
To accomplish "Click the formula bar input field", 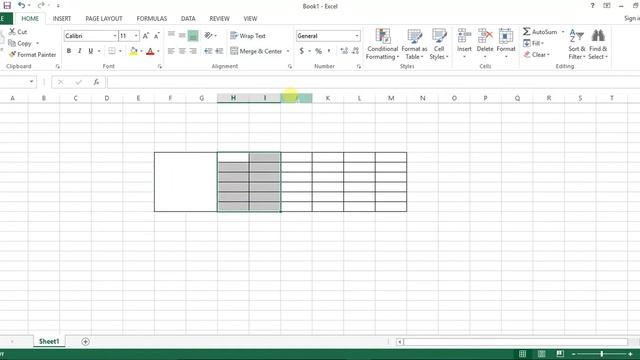I will 373,82.
